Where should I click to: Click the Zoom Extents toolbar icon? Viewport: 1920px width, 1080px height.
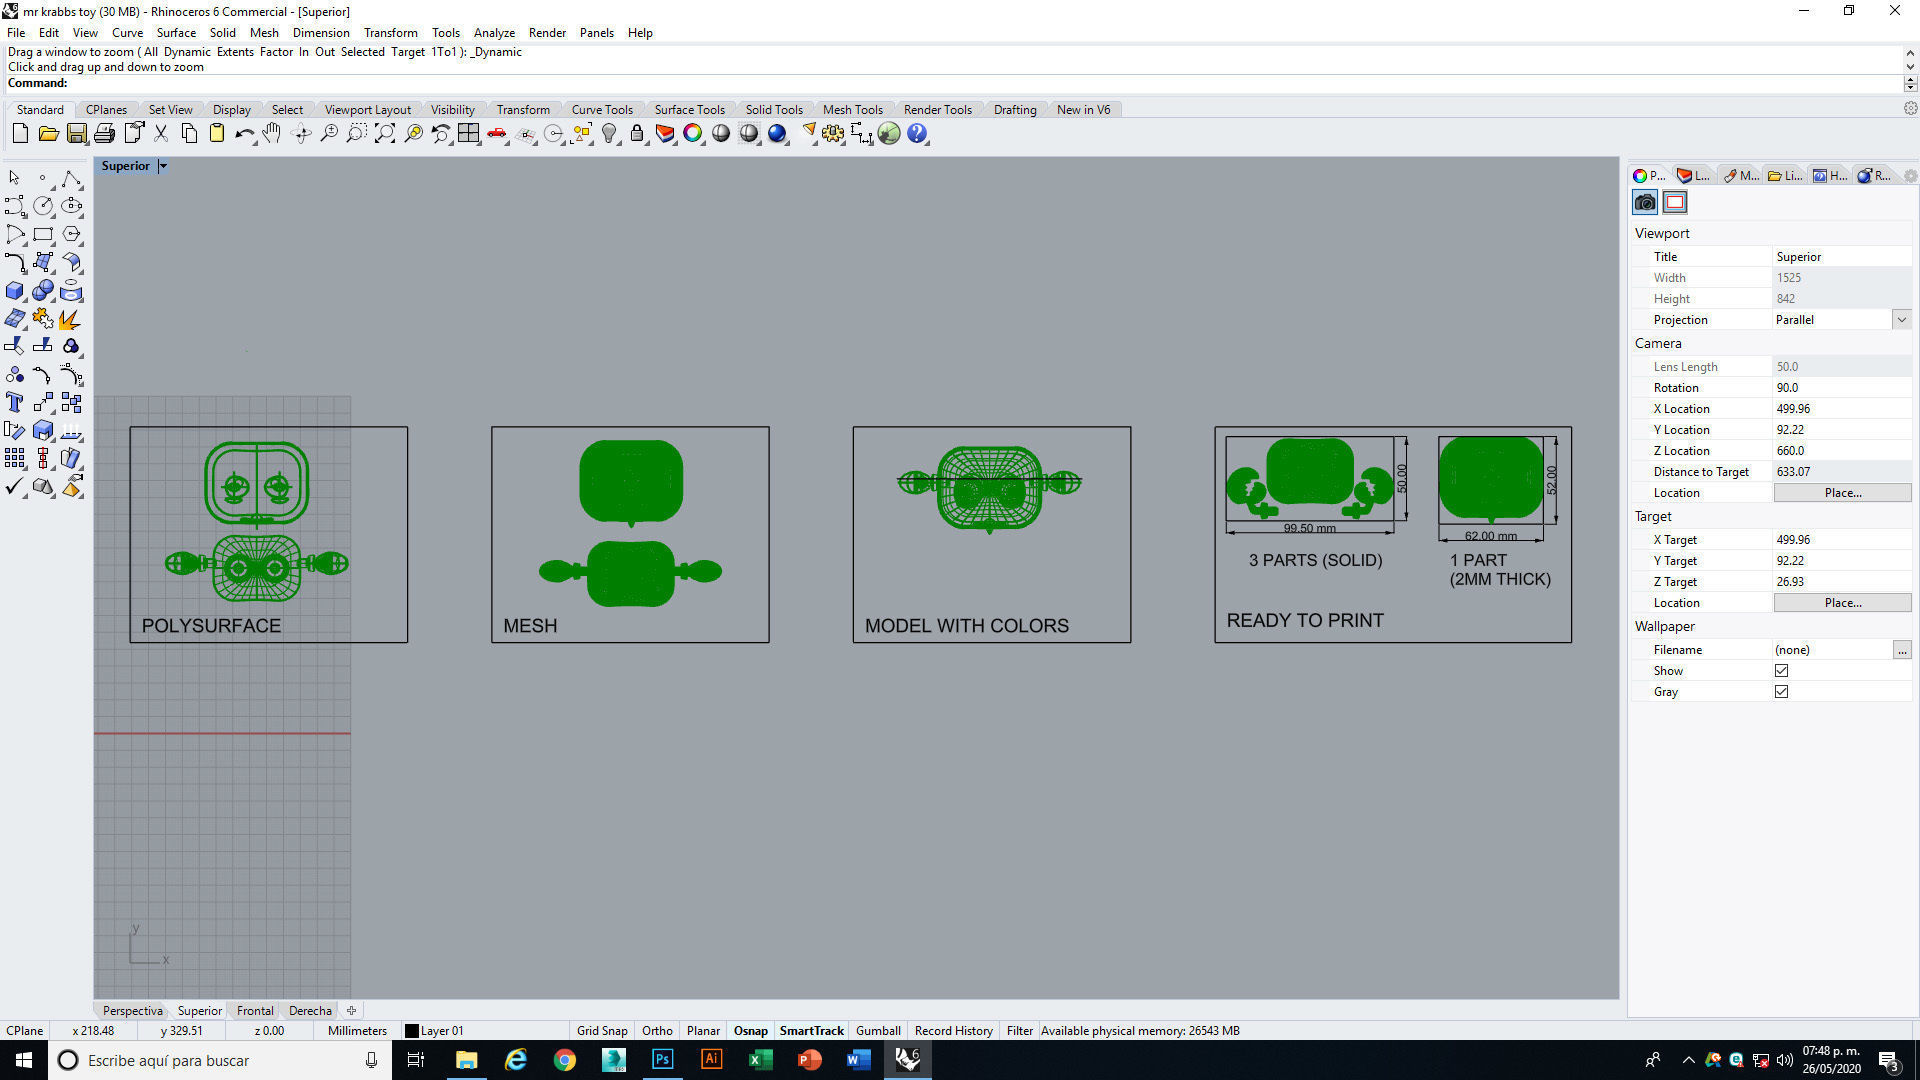(385, 134)
